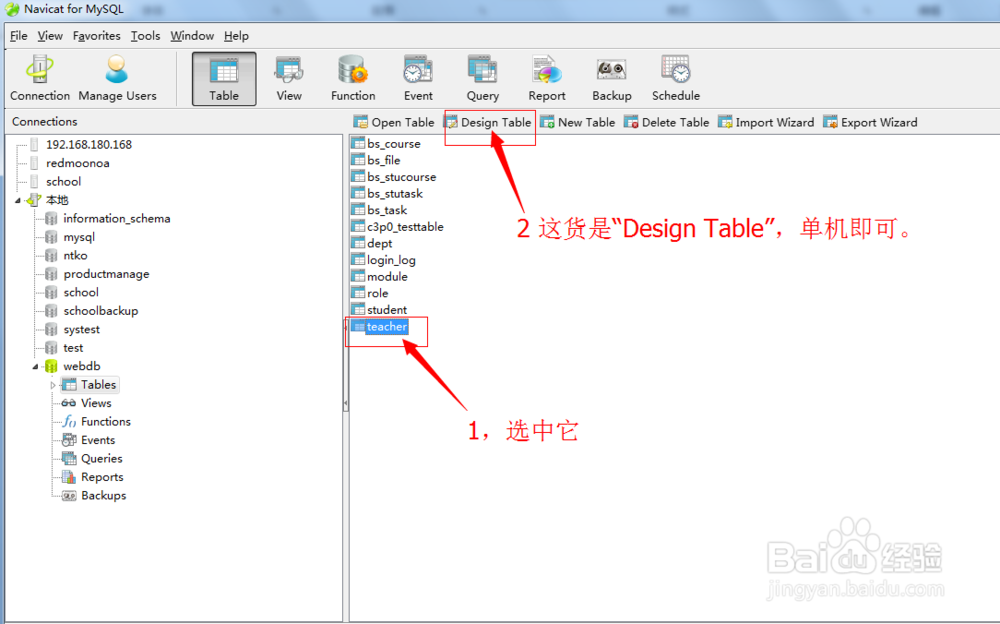
Task: Click Delete Table in the object bar
Action: [666, 122]
